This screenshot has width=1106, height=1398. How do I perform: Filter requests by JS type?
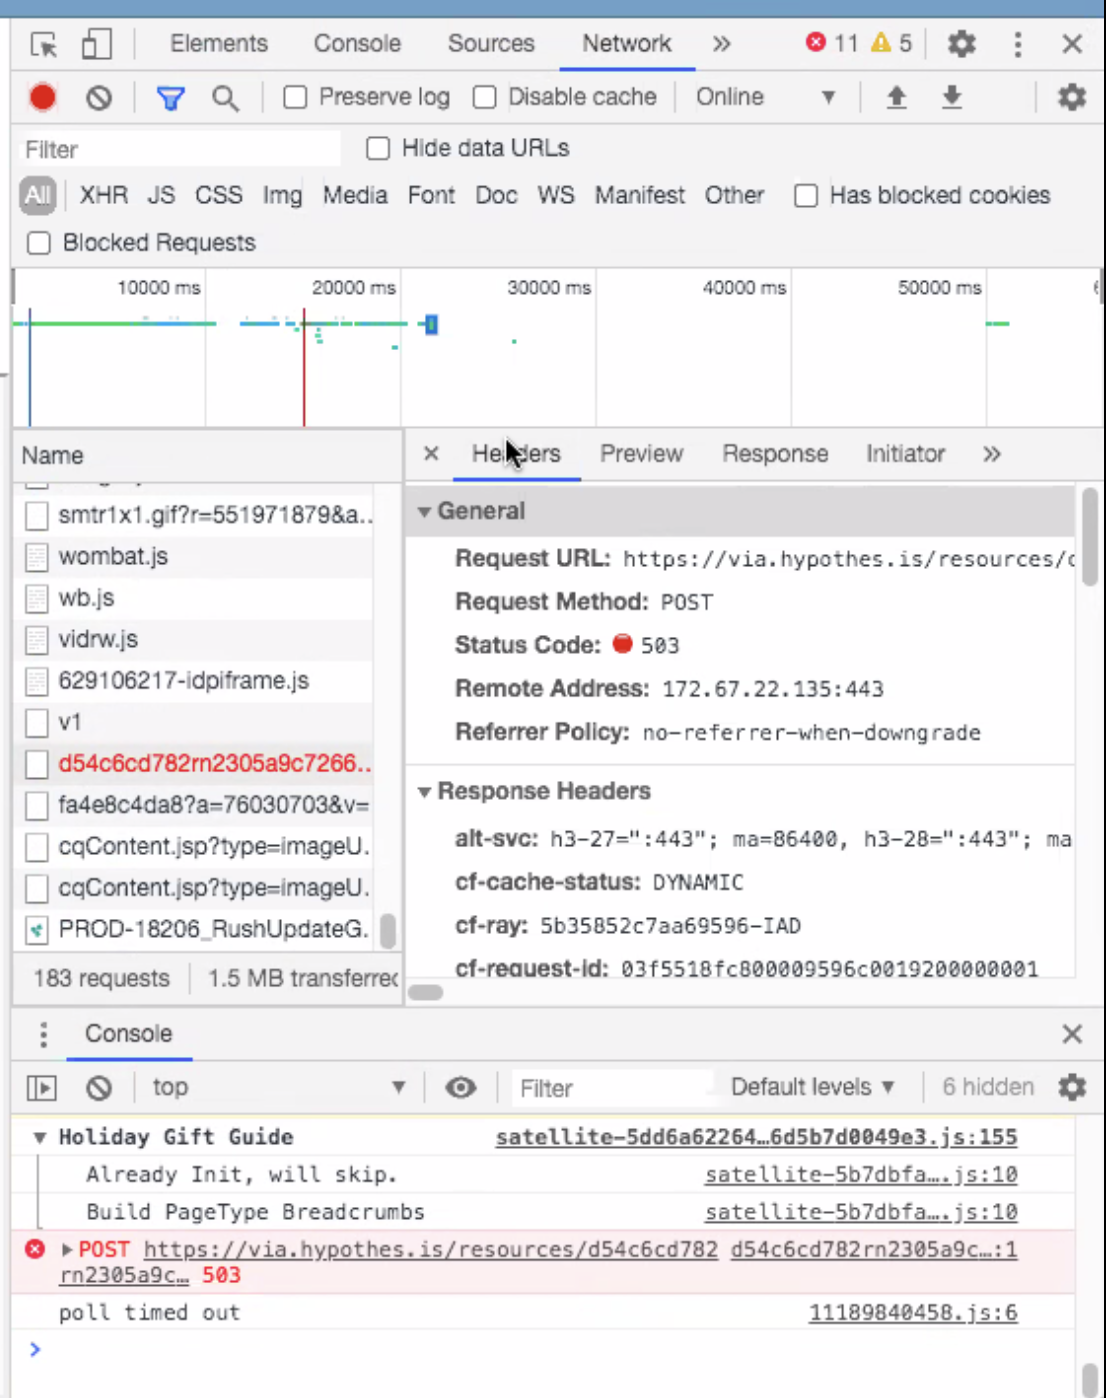coord(161,195)
